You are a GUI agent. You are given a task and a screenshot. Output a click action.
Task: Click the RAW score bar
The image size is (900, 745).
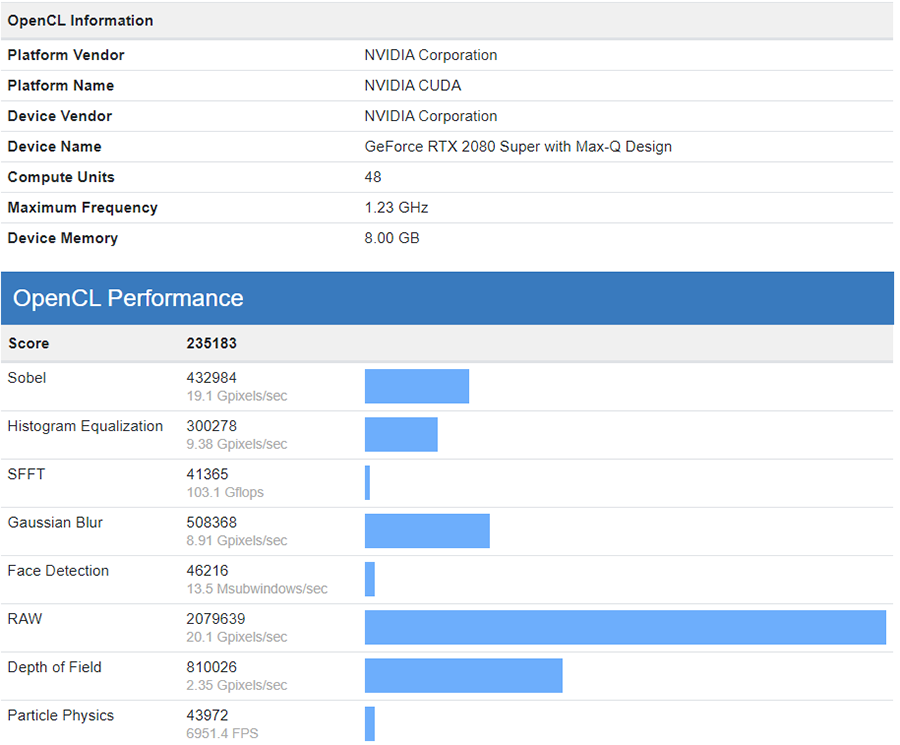coord(625,627)
